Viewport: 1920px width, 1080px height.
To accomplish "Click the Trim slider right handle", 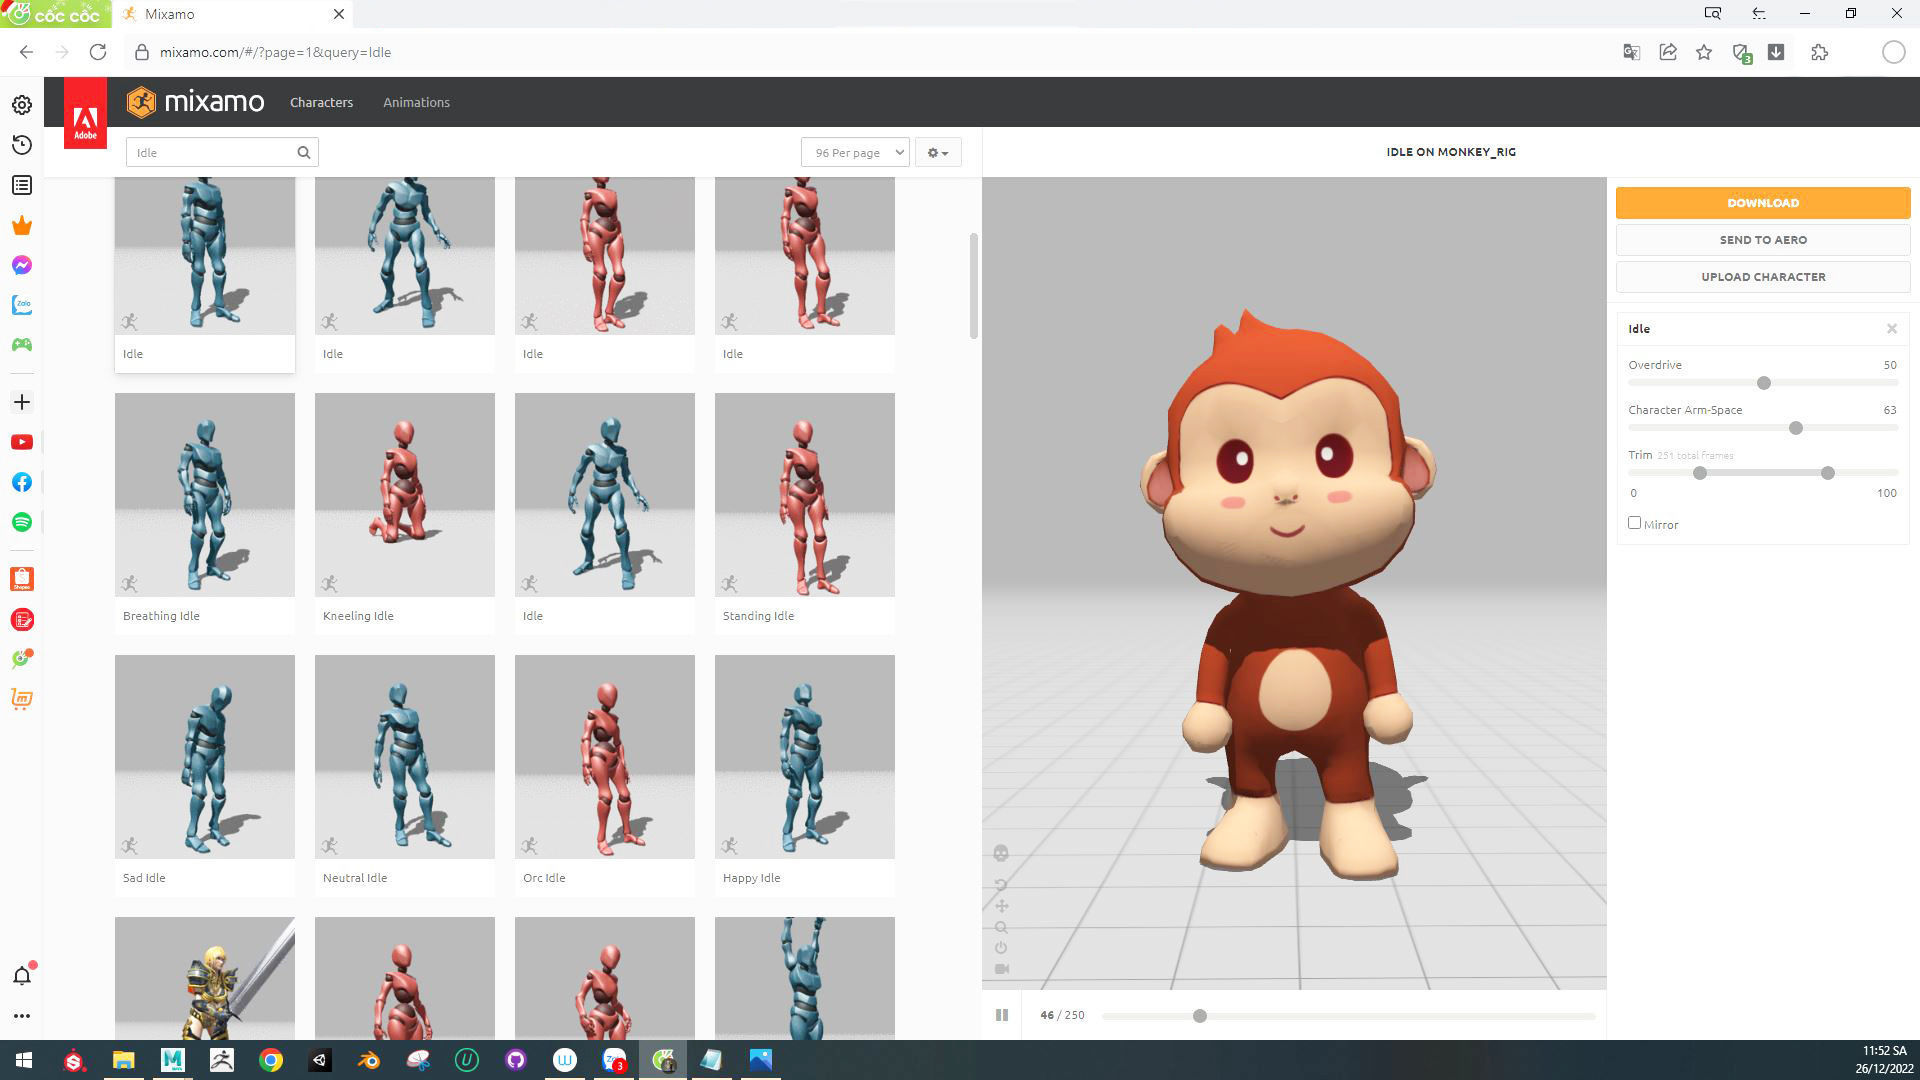I will (x=1828, y=473).
